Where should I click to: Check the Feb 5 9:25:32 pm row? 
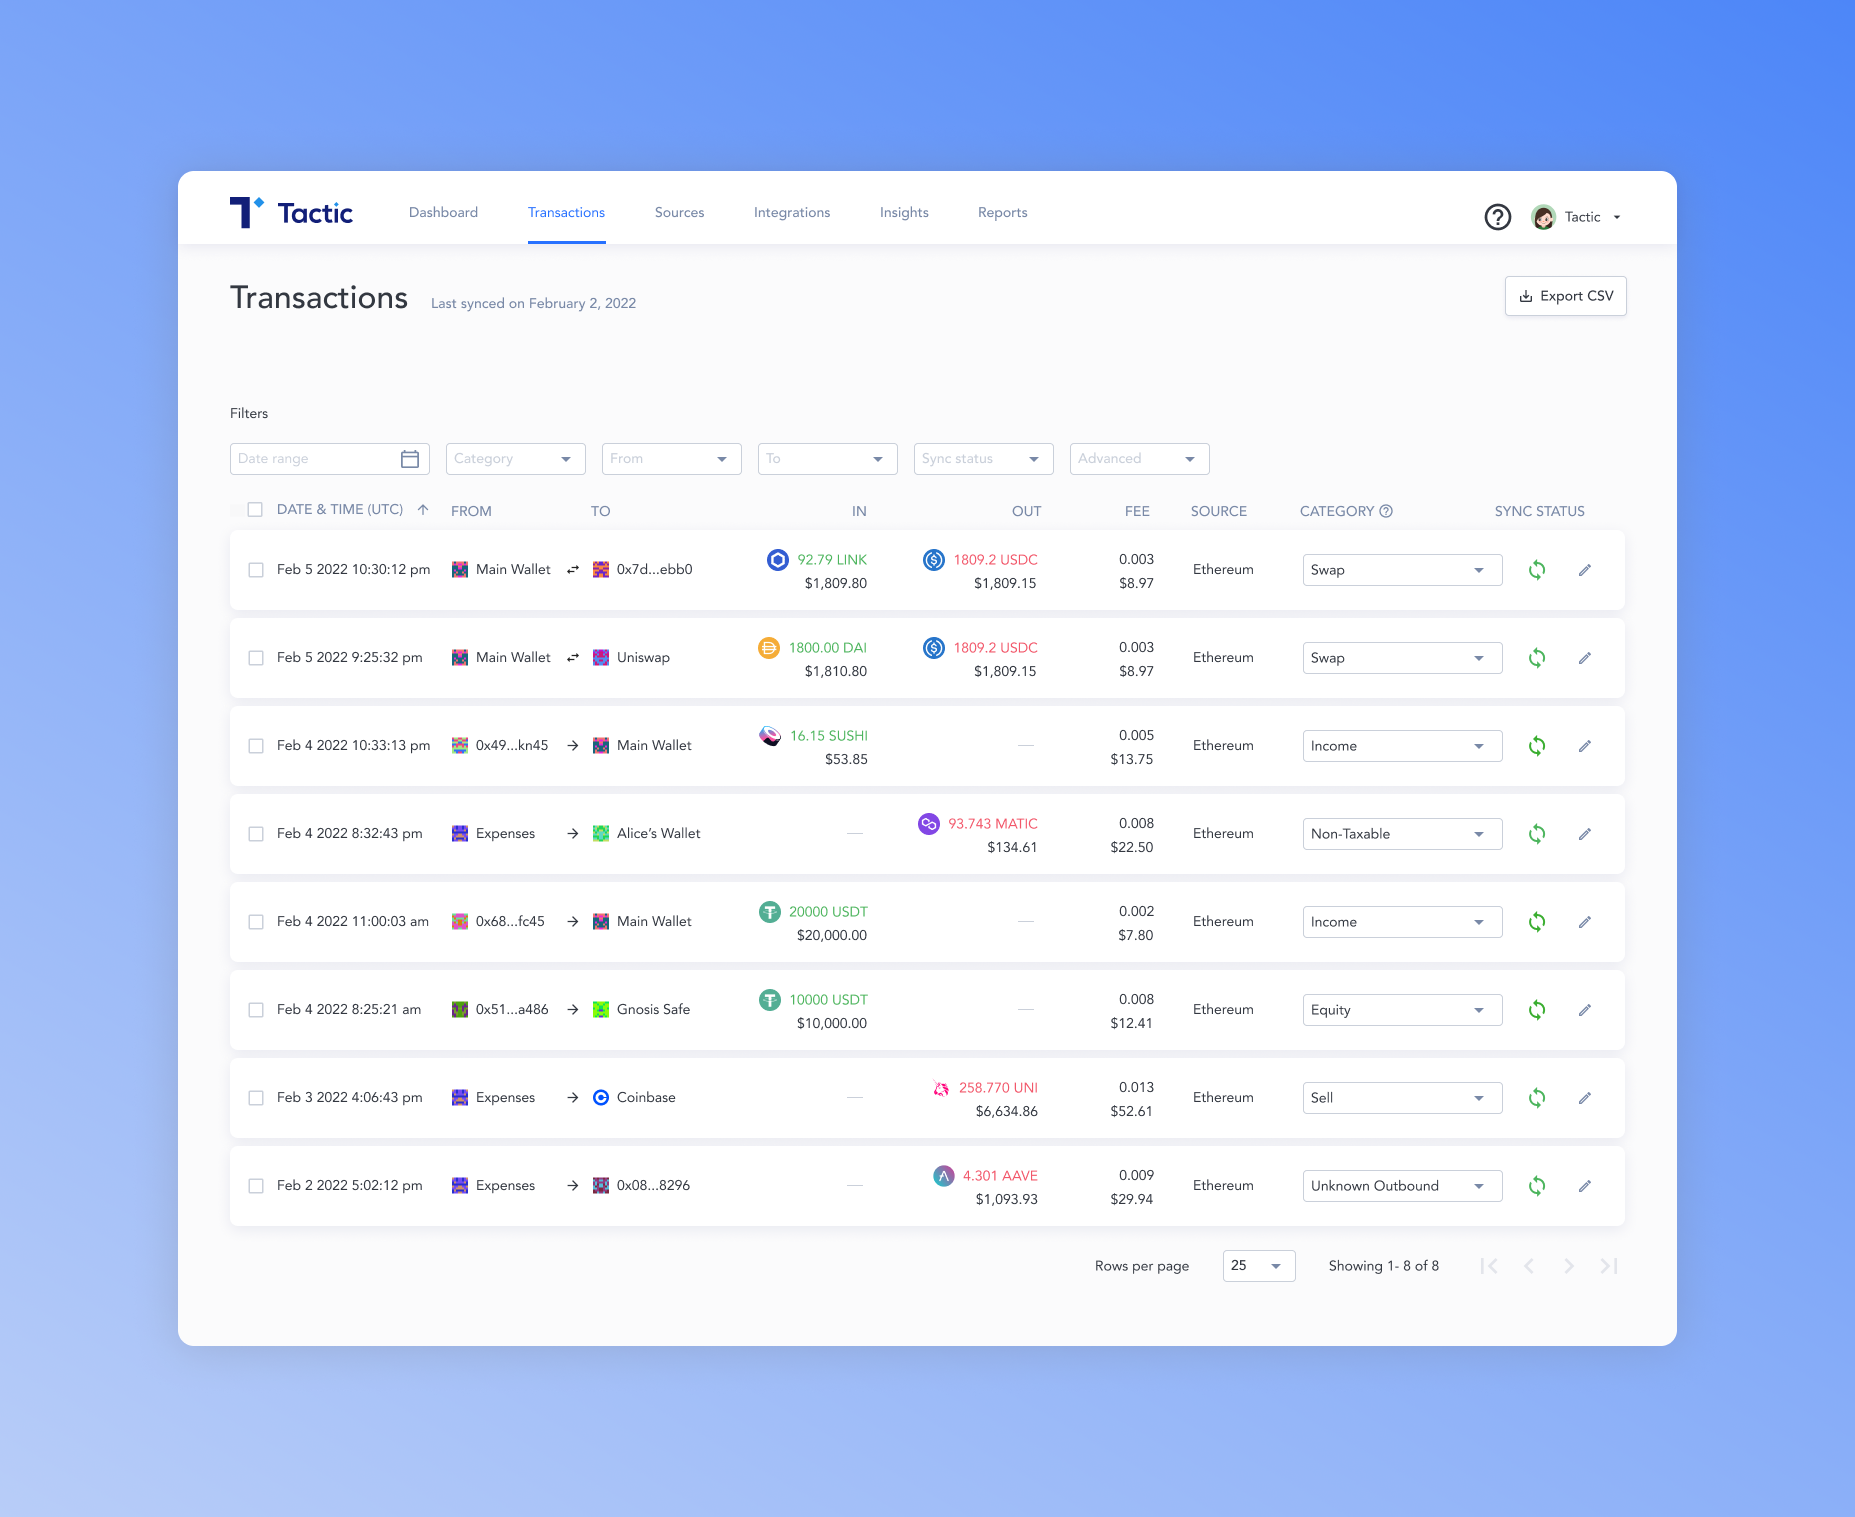(256, 658)
